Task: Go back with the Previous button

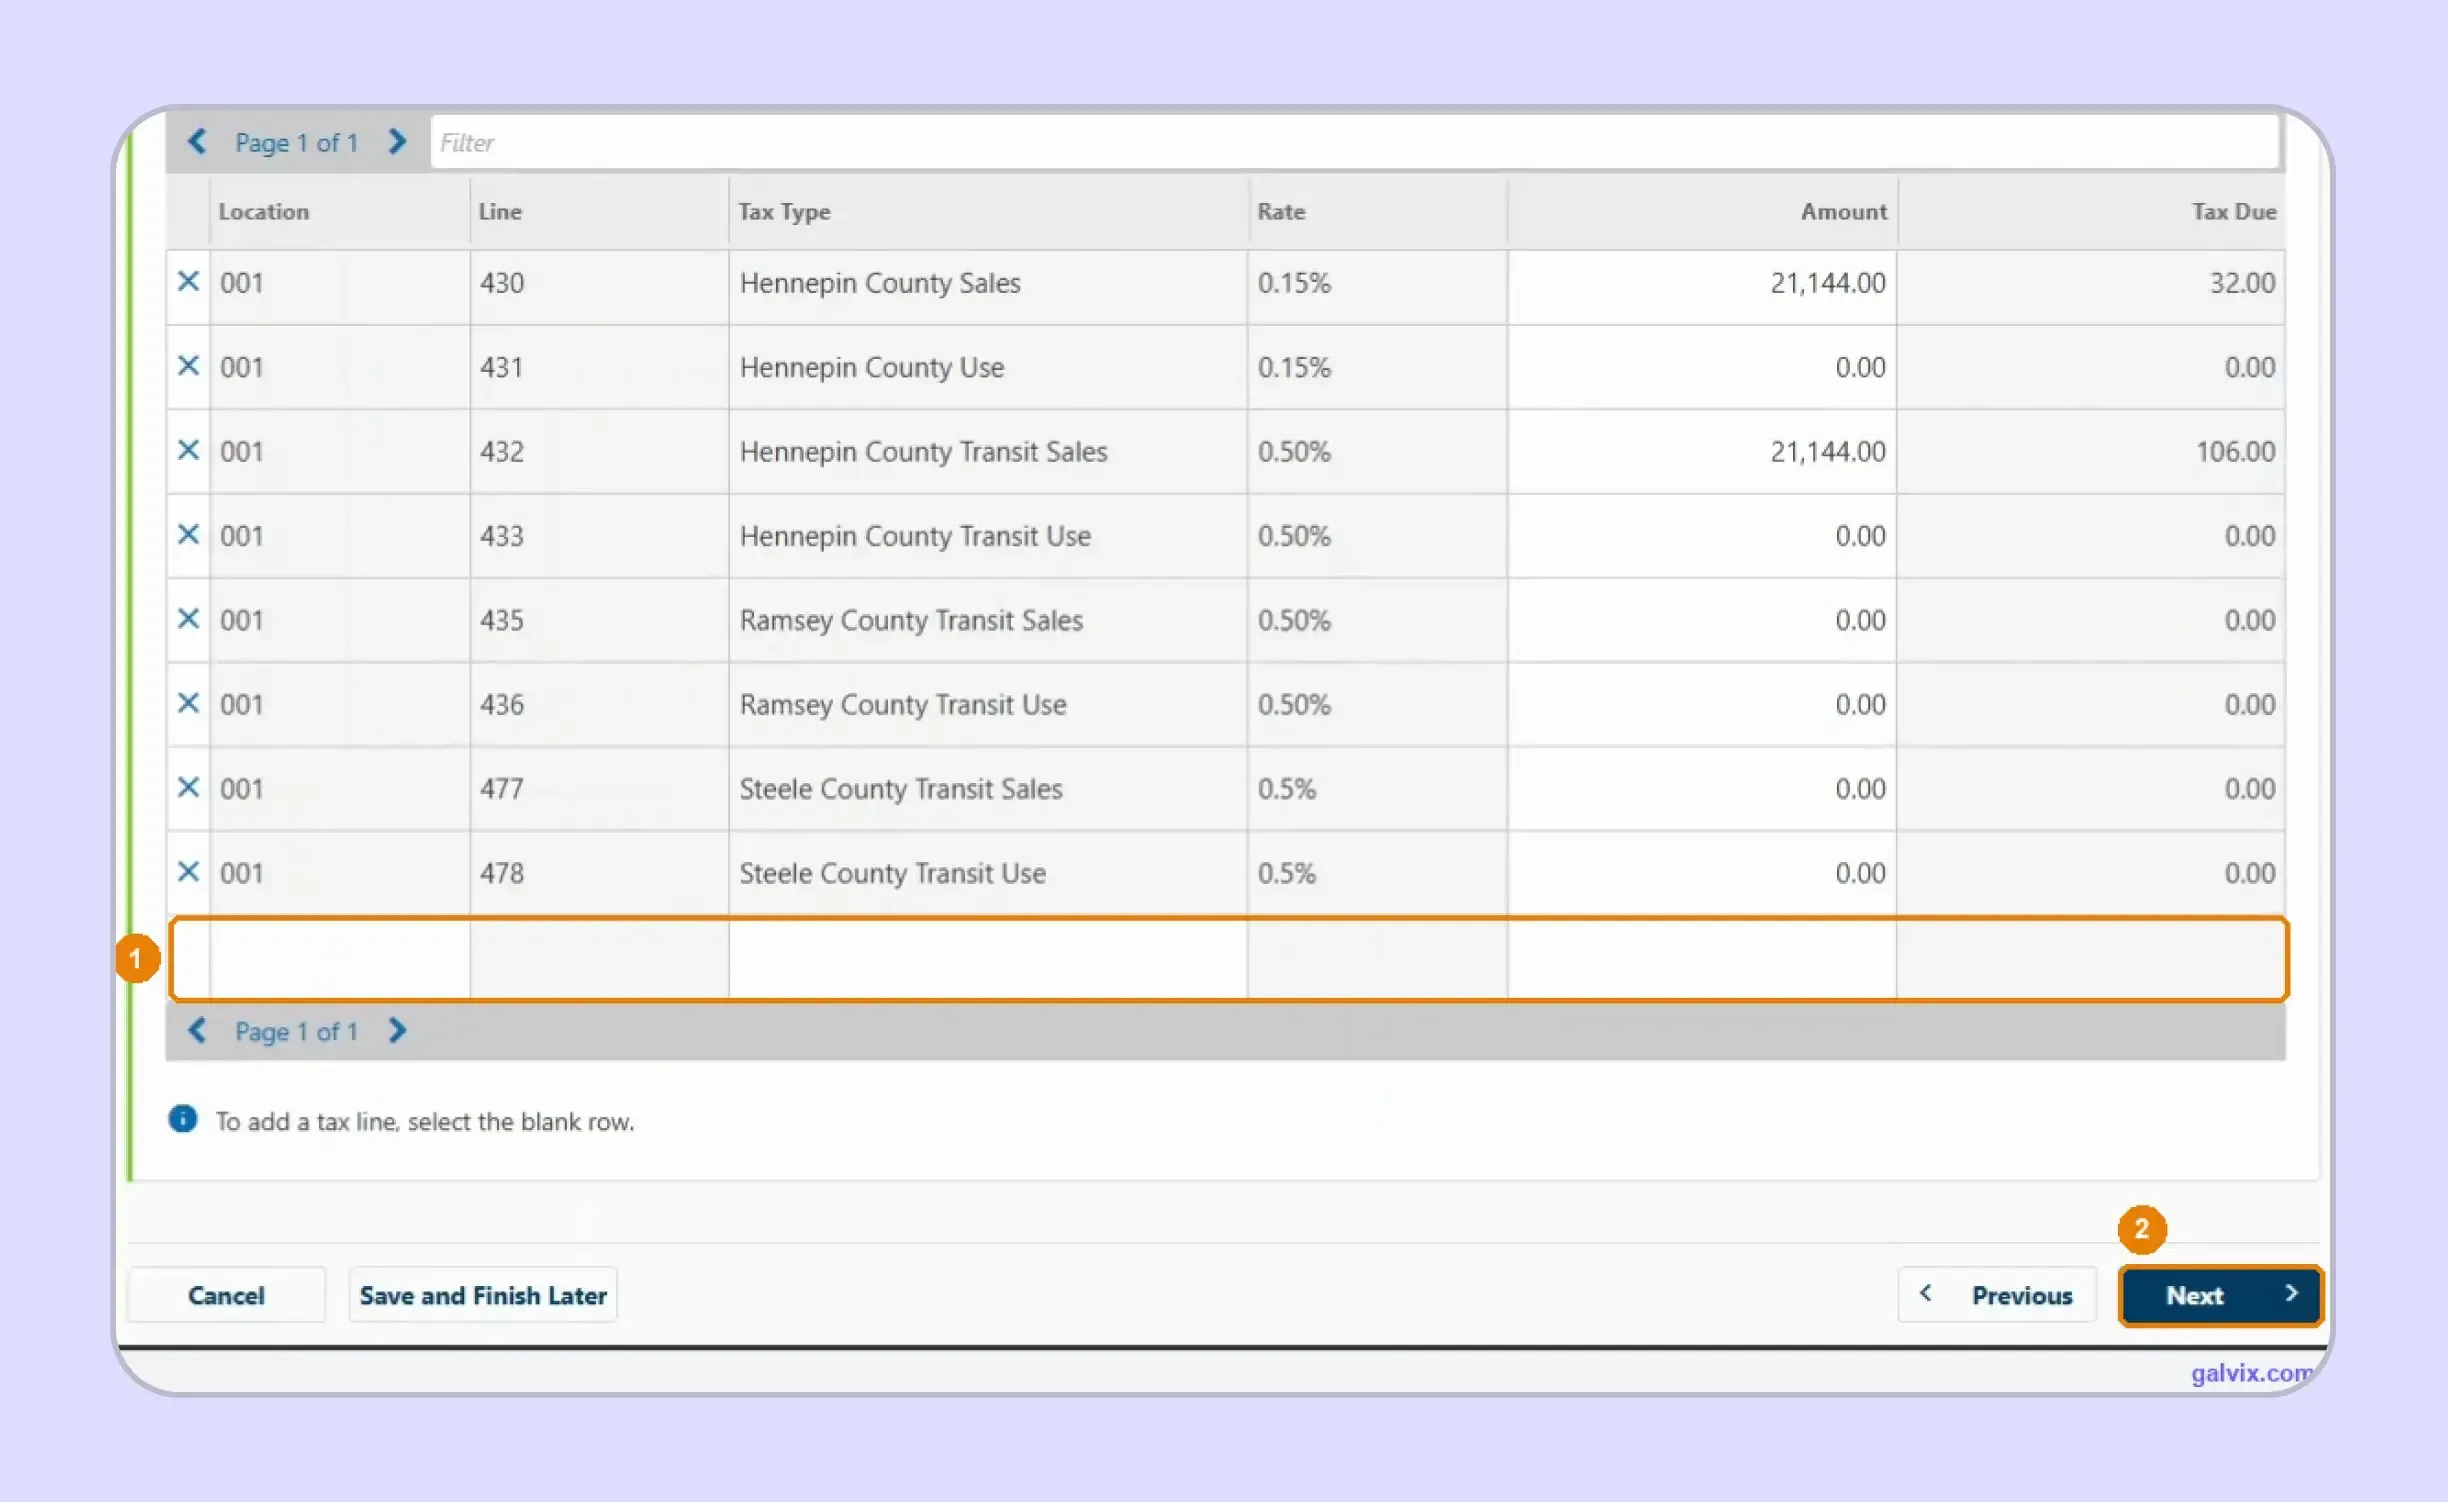Action: (x=1997, y=1295)
